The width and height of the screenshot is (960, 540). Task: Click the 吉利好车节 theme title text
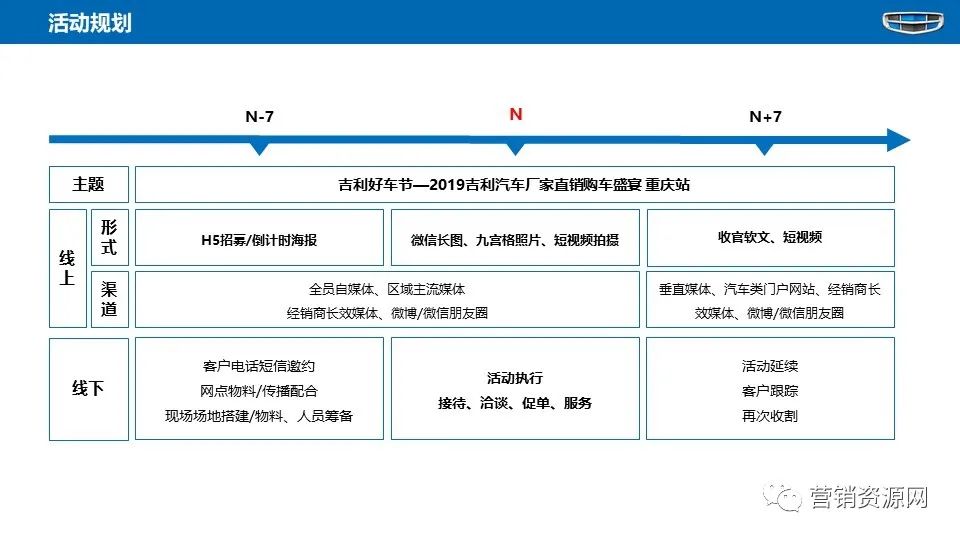click(x=514, y=184)
